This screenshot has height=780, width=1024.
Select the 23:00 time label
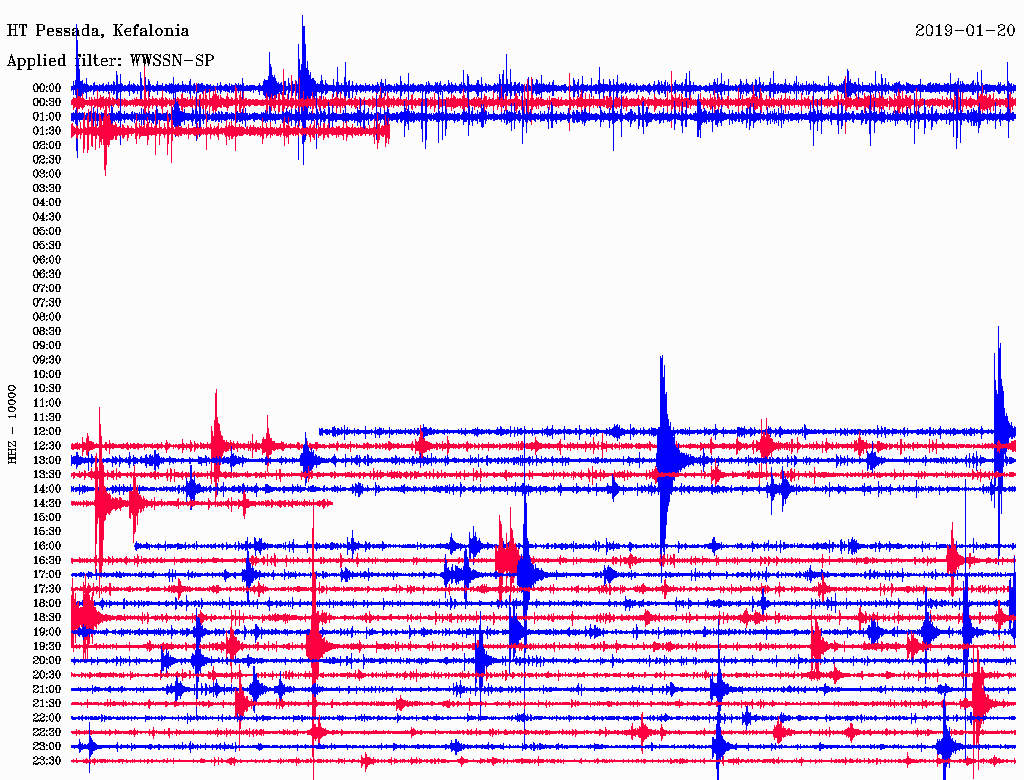47,747
